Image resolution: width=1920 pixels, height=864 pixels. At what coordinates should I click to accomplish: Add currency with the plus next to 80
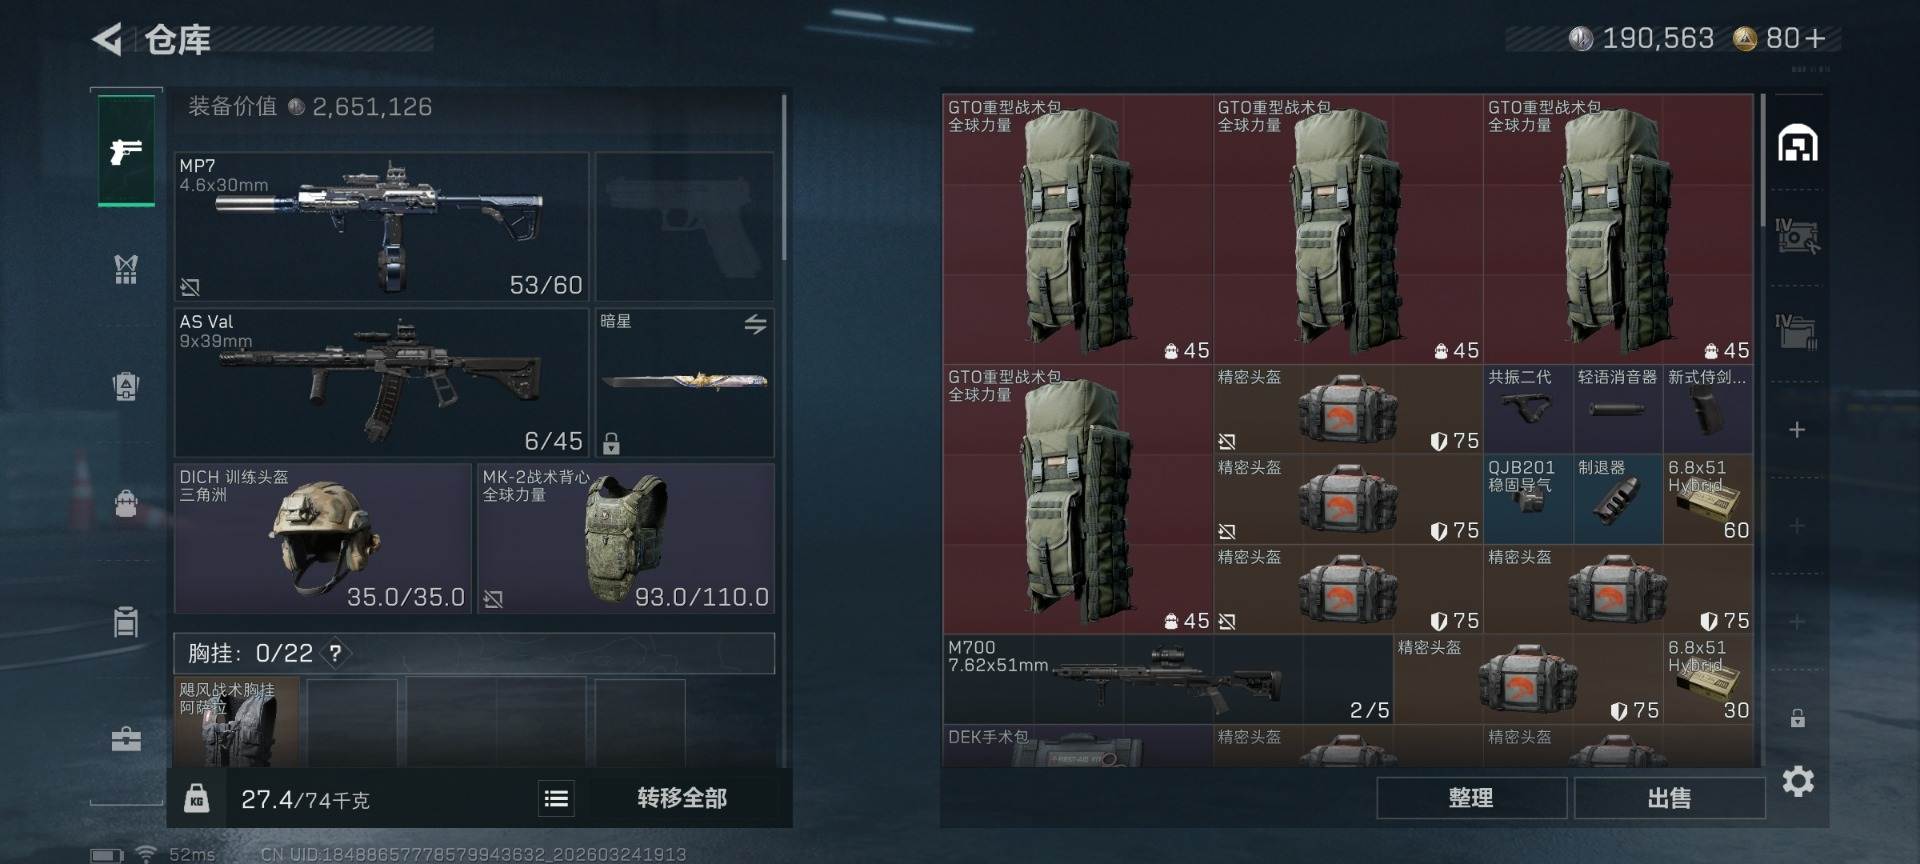pyautogui.click(x=1816, y=39)
